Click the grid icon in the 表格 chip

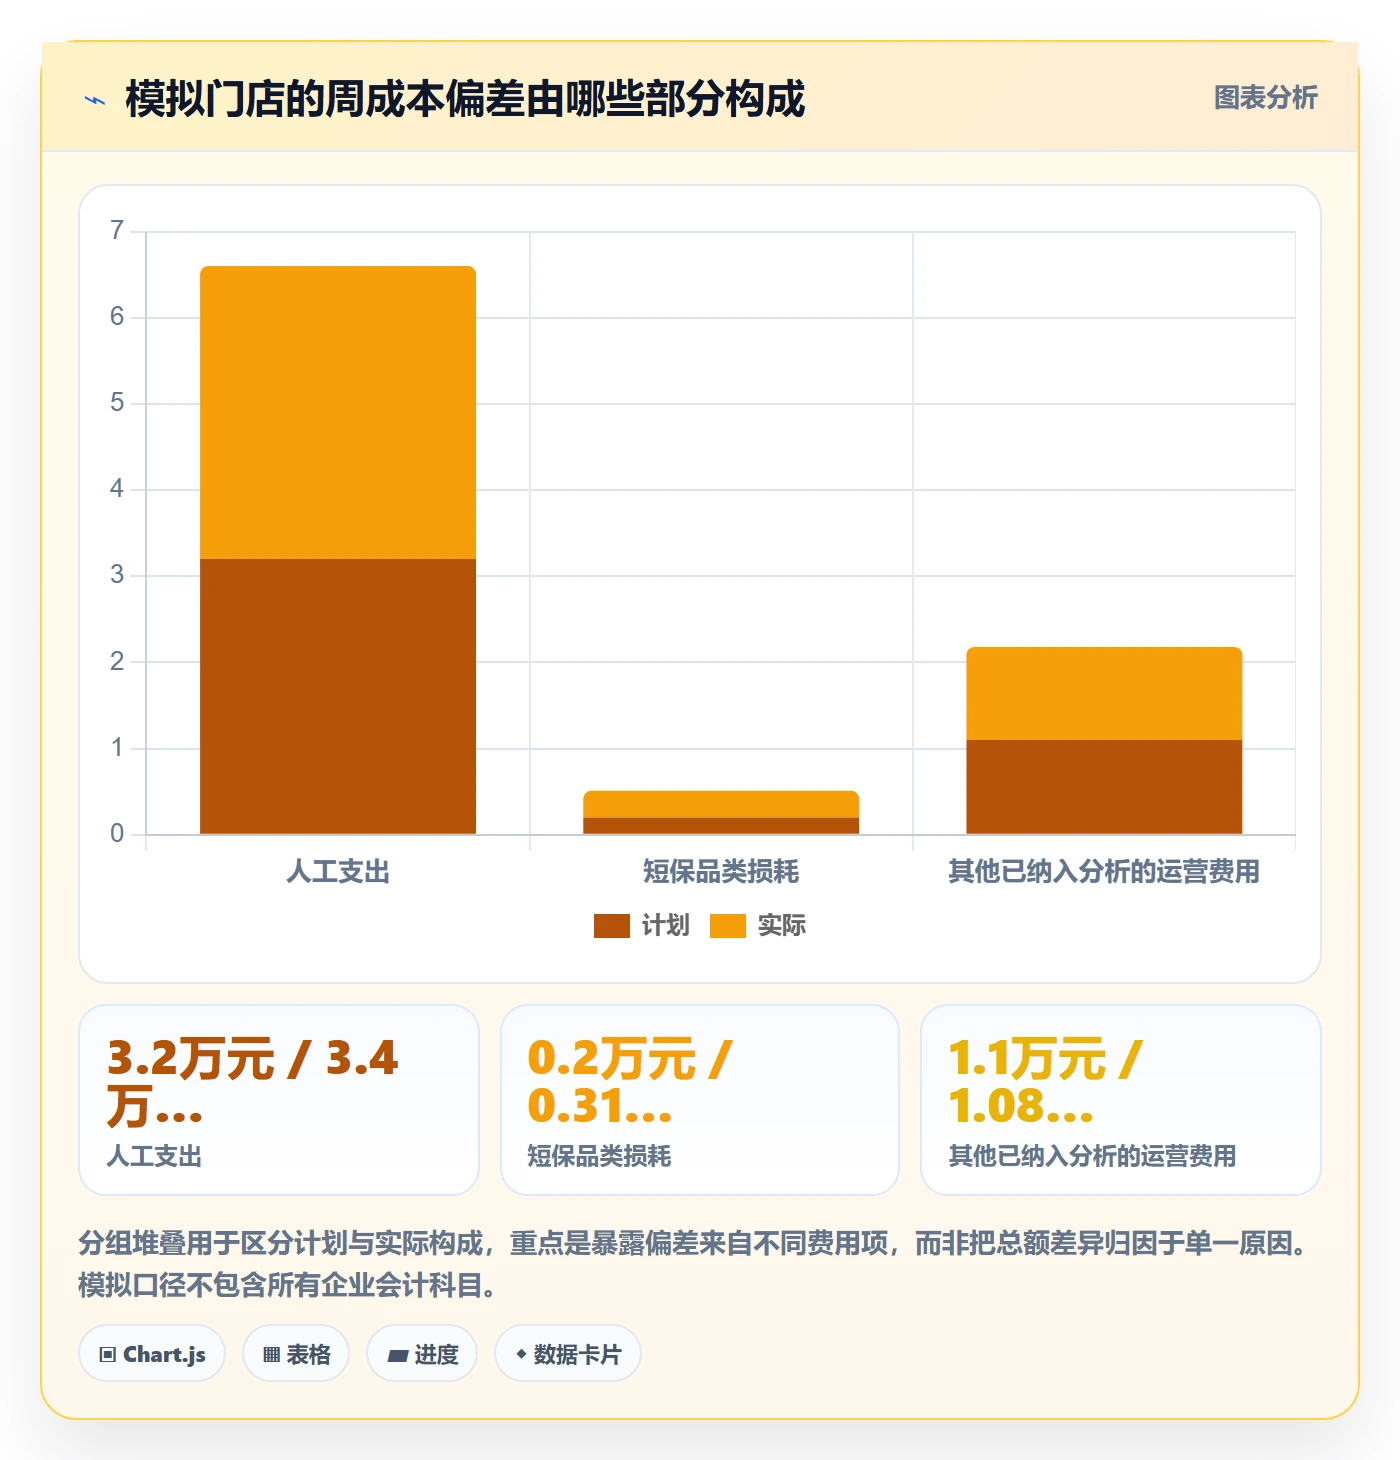coord(272,1355)
